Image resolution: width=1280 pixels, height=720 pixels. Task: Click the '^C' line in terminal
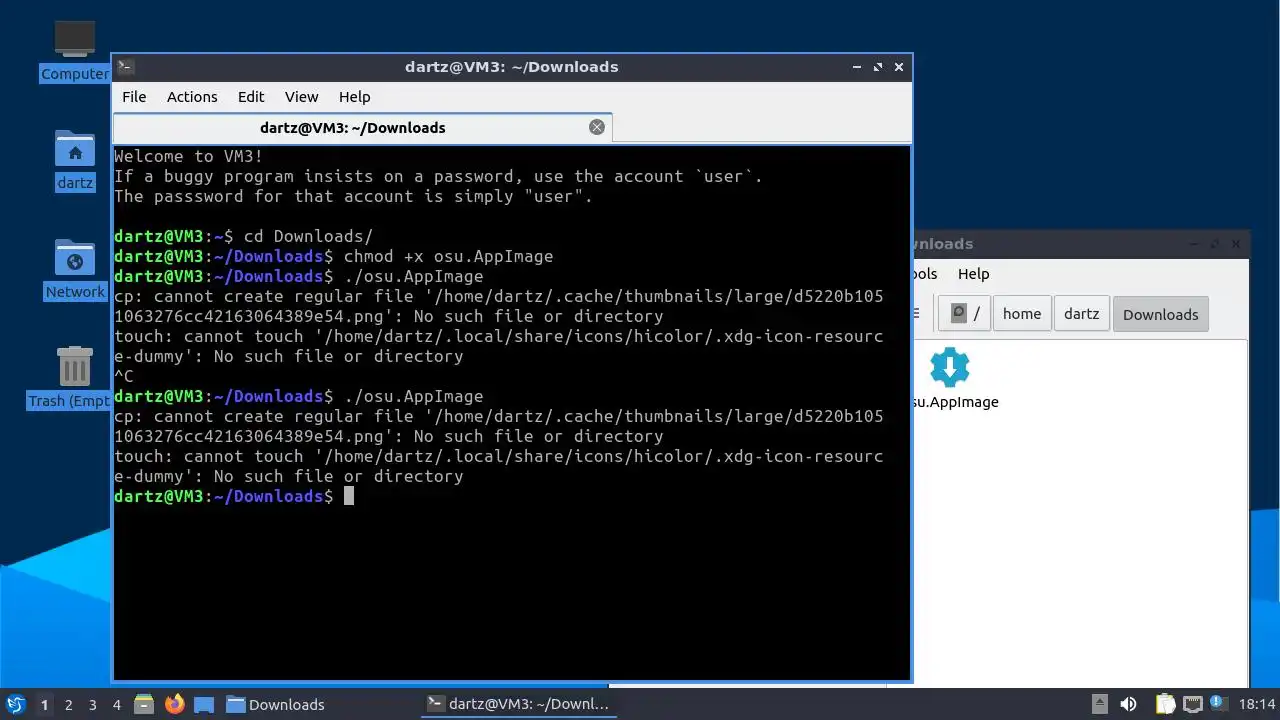pyautogui.click(x=124, y=376)
